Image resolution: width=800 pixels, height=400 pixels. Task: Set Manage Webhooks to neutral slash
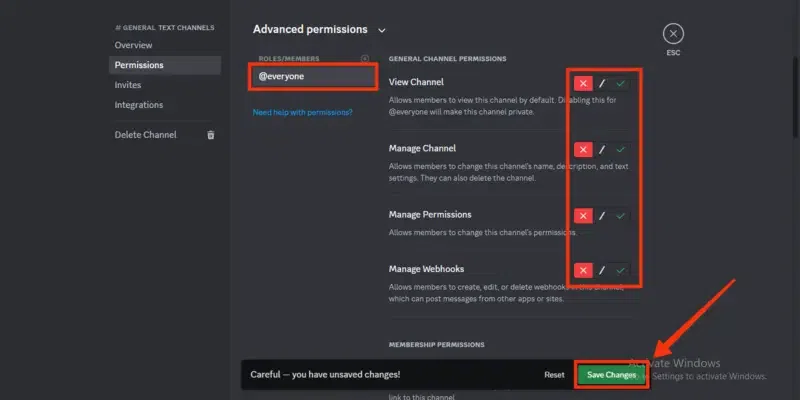[602, 270]
